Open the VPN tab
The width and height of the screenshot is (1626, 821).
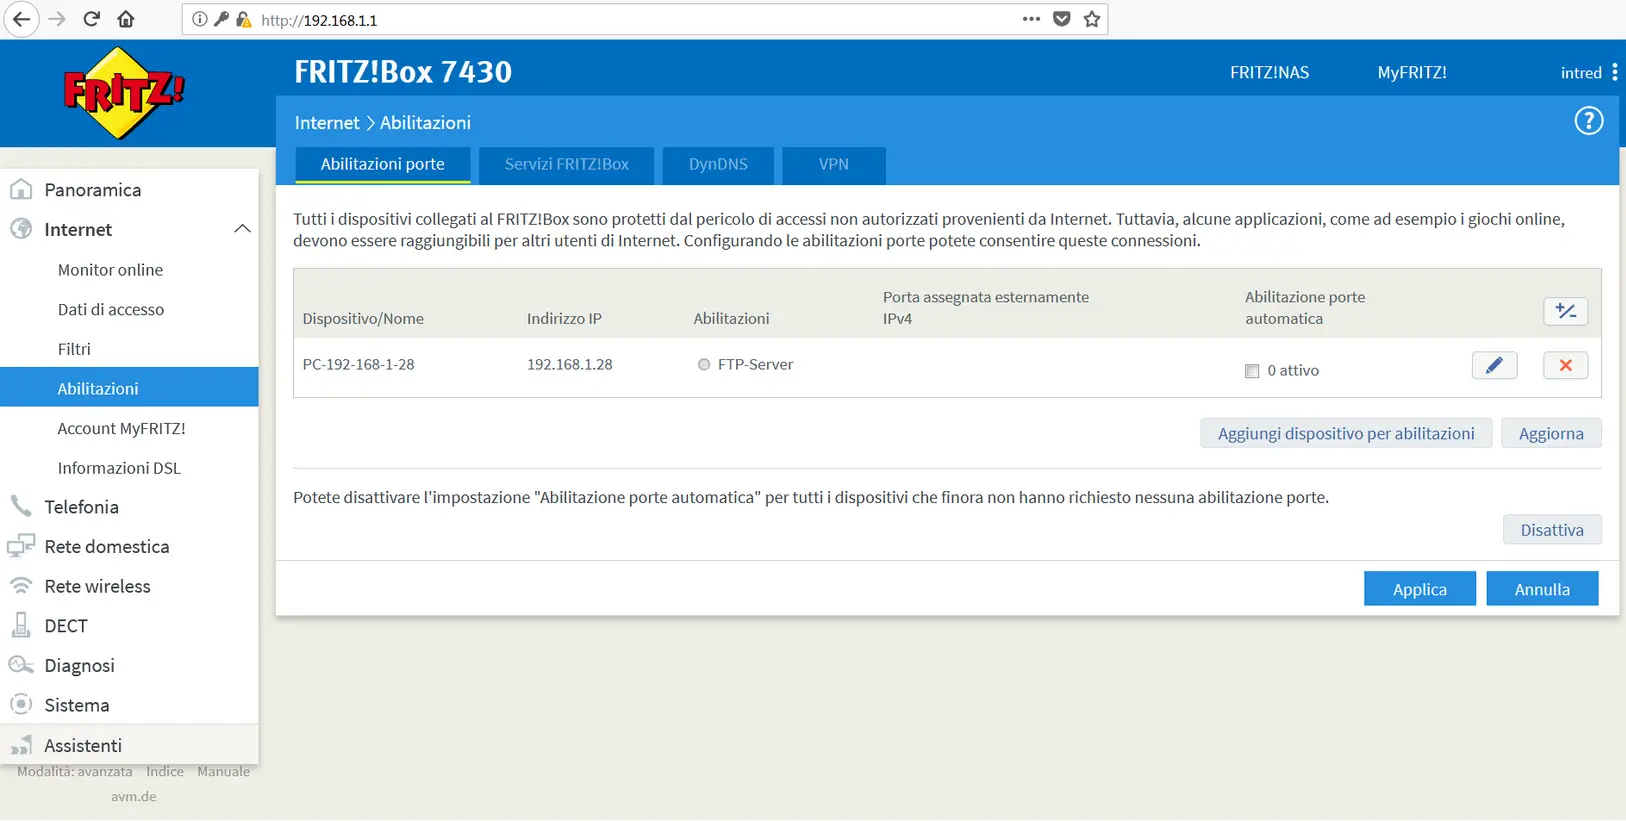point(834,165)
